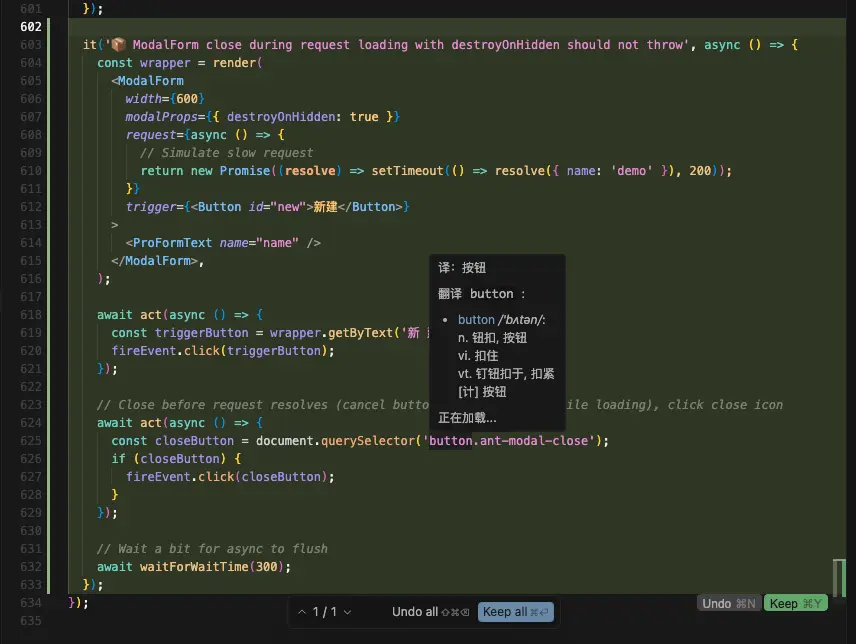Go to previous change with up chevron

coord(302,612)
